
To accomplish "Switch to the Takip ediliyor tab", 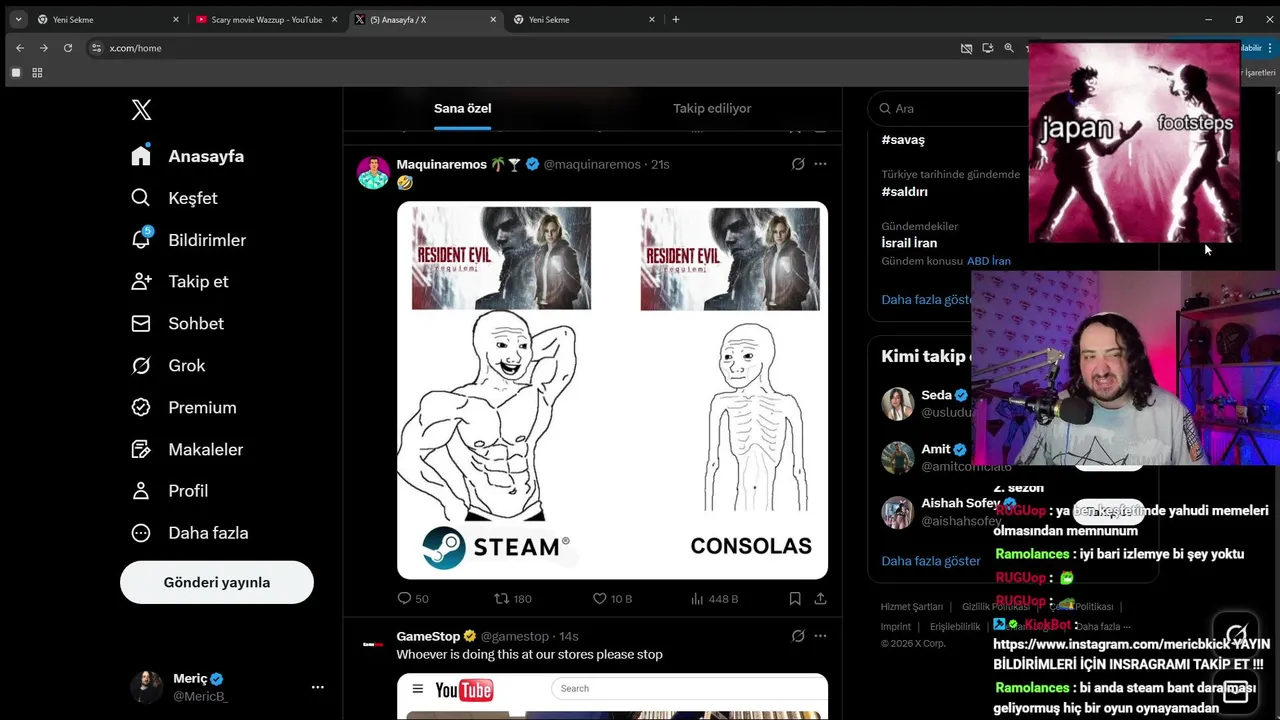I will [712, 108].
